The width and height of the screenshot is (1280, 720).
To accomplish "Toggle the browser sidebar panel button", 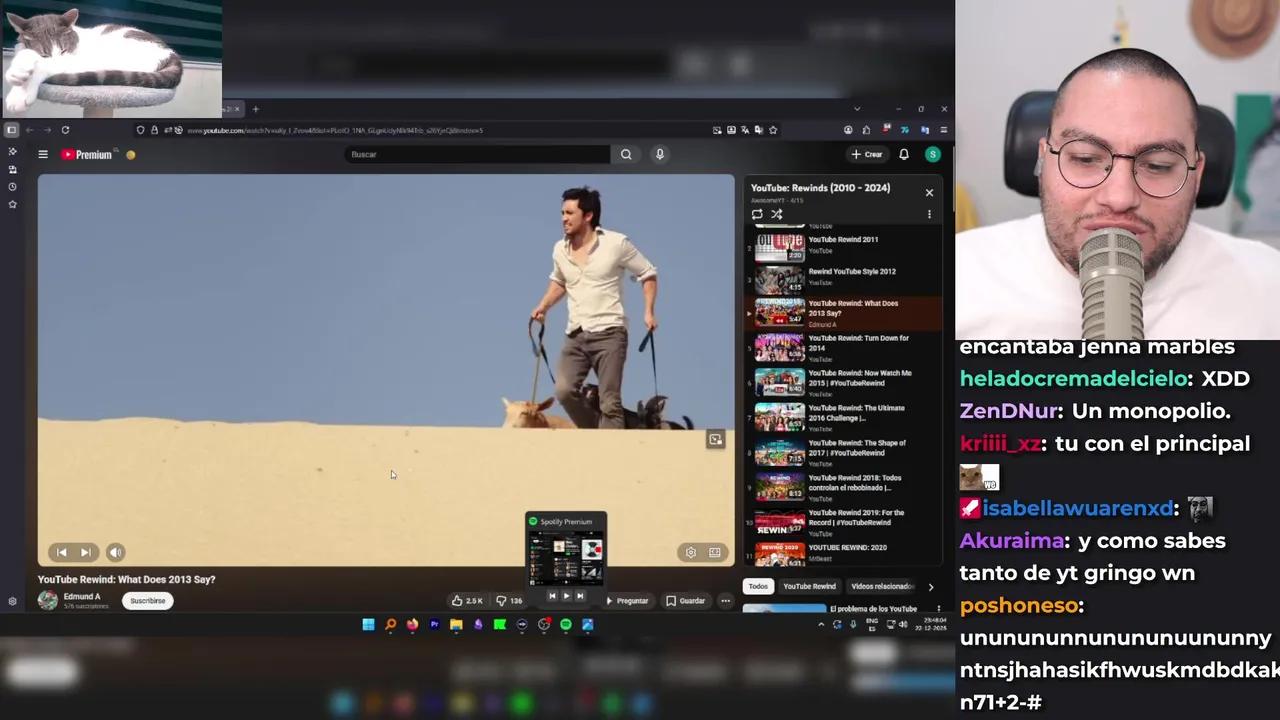I will pos(11,130).
